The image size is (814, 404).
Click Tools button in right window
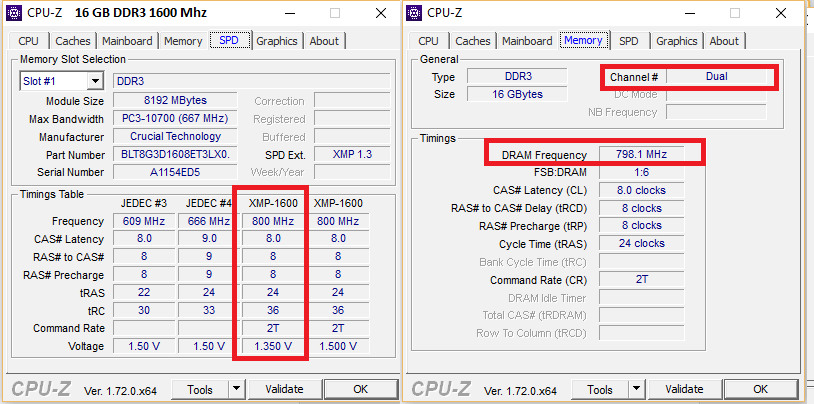click(600, 389)
